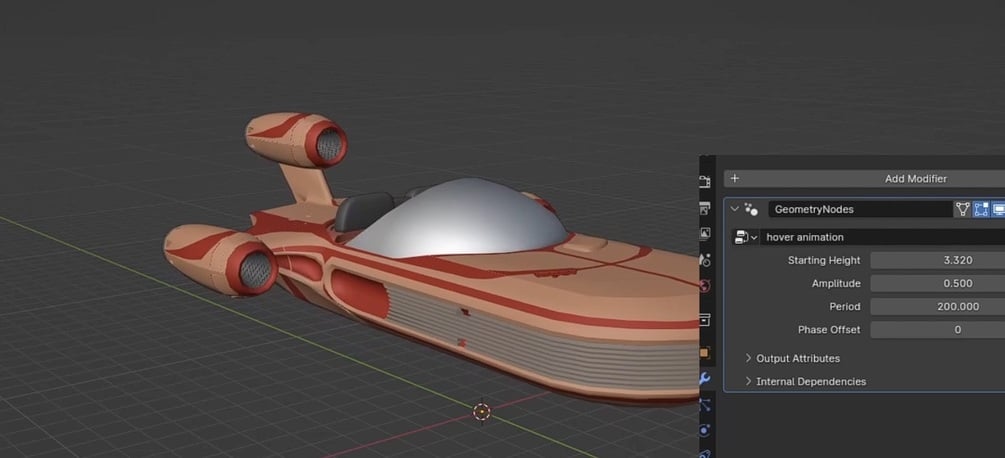Open the node group browse dropdown
1005x458 pixels.
pos(745,237)
